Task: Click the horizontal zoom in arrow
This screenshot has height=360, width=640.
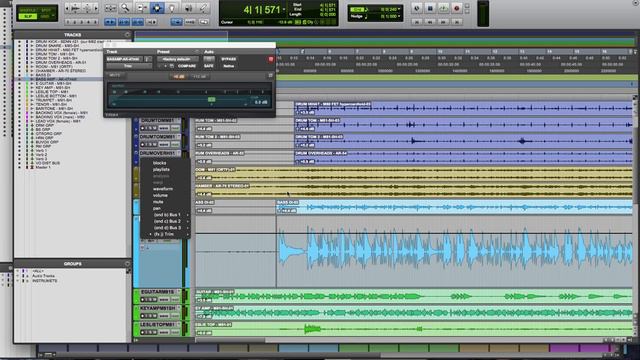Action: (96, 8)
